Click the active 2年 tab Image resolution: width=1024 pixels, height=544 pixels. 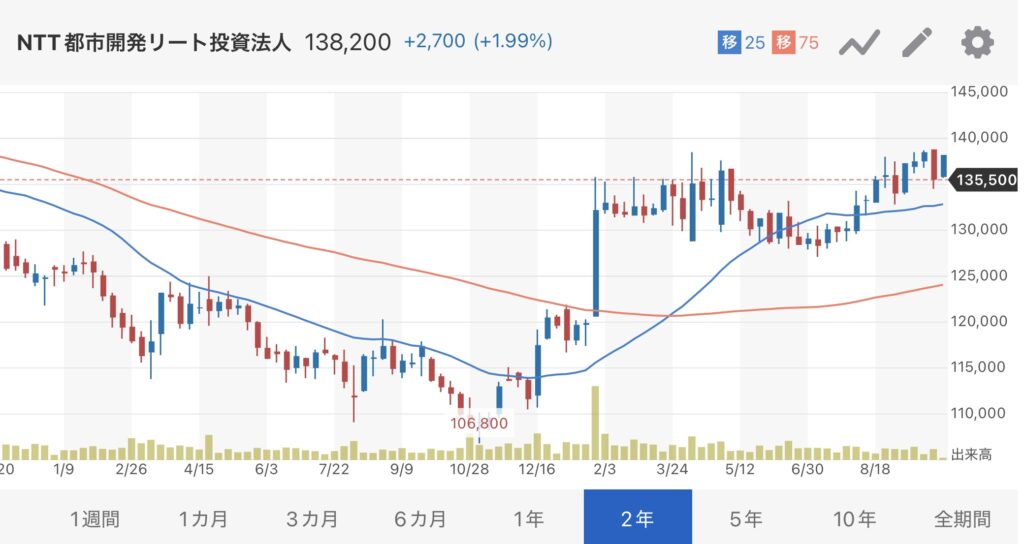click(637, 519)
